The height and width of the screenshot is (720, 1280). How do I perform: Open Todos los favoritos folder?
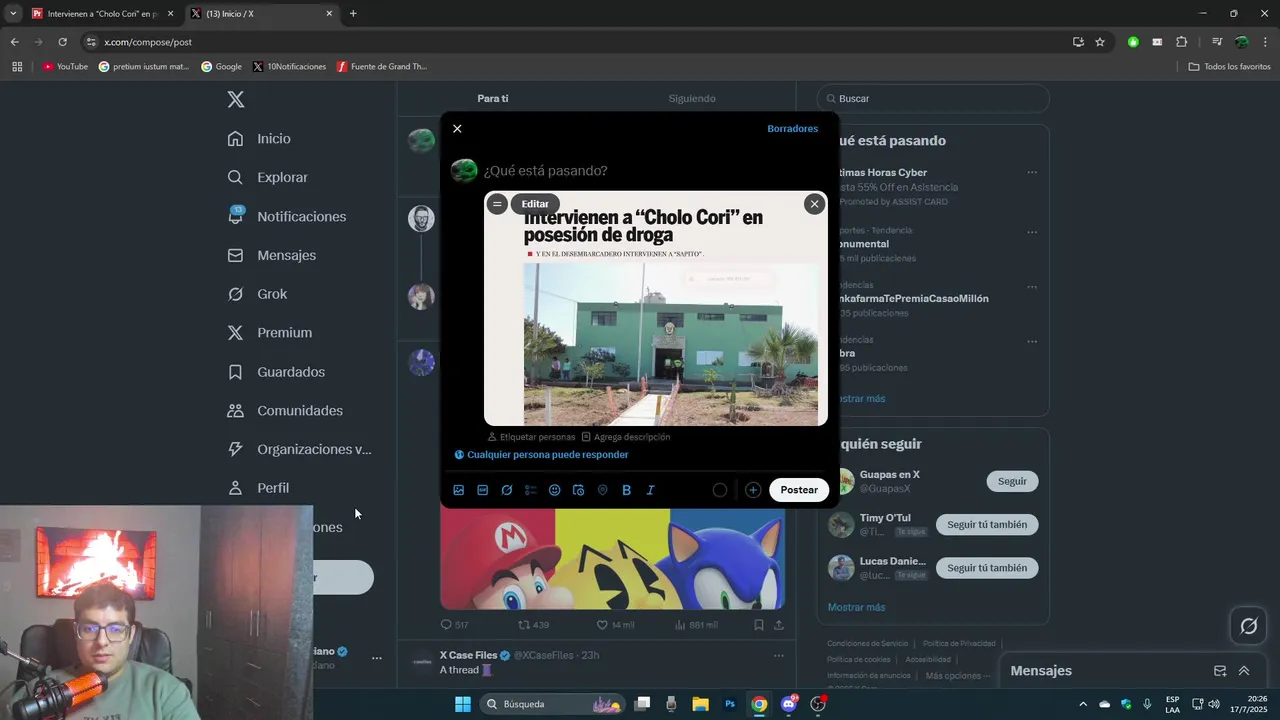coord(1229,67)
